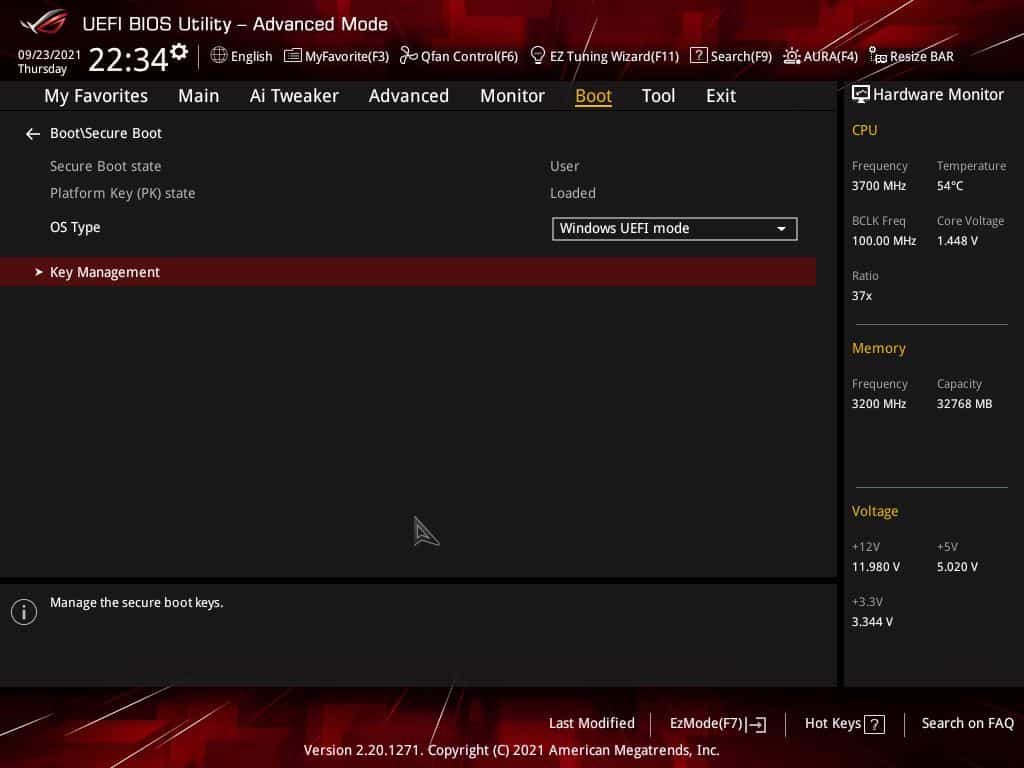Click the Platform Key (PK) state label
The image size is (1024, 768).
click(x=123, y=193)
